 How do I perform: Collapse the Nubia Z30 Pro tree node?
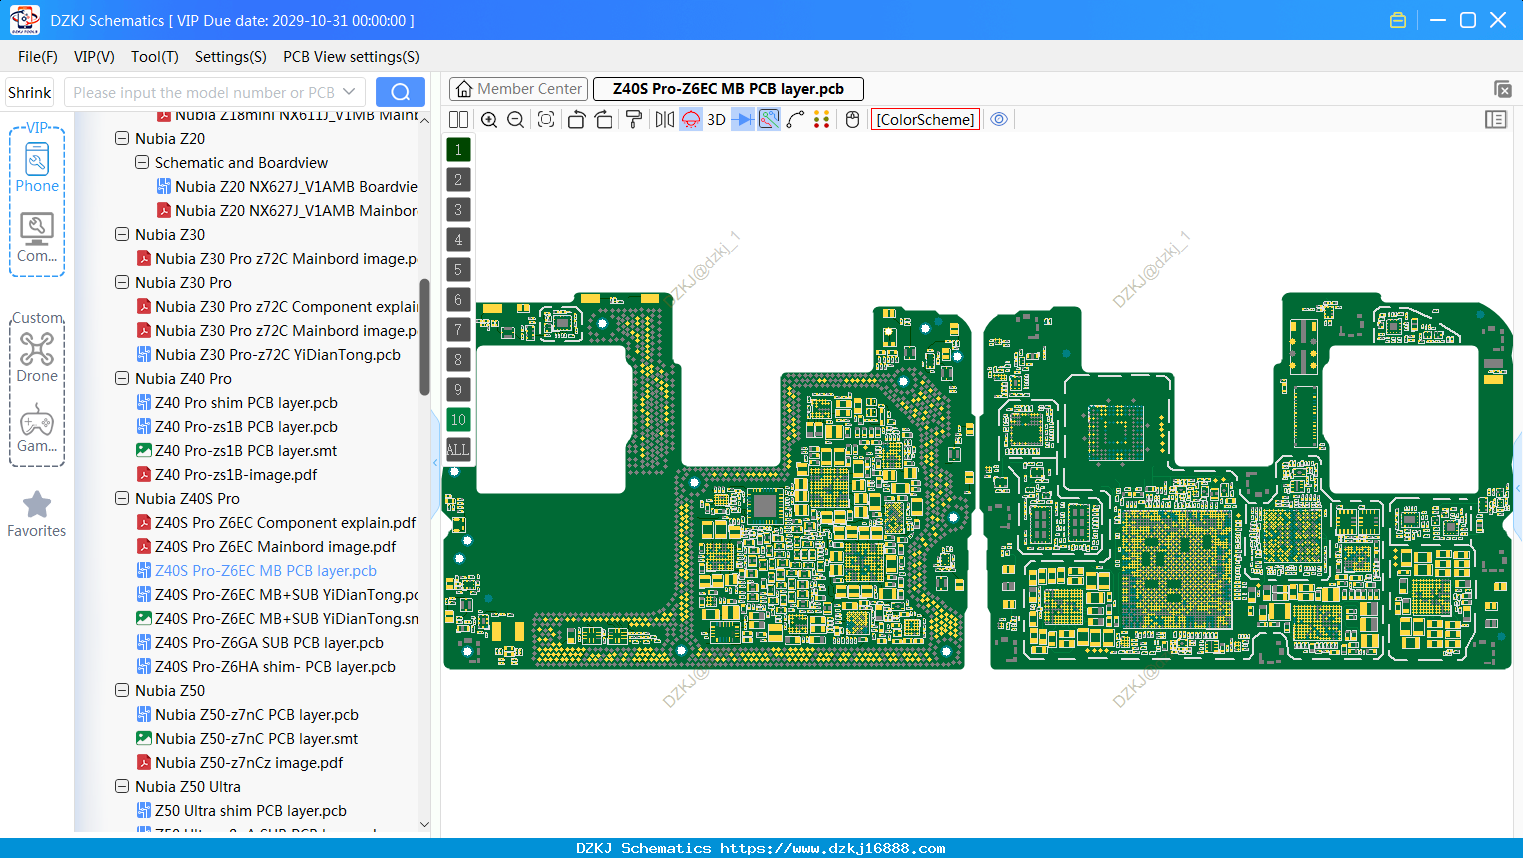[x=122, y=283]
